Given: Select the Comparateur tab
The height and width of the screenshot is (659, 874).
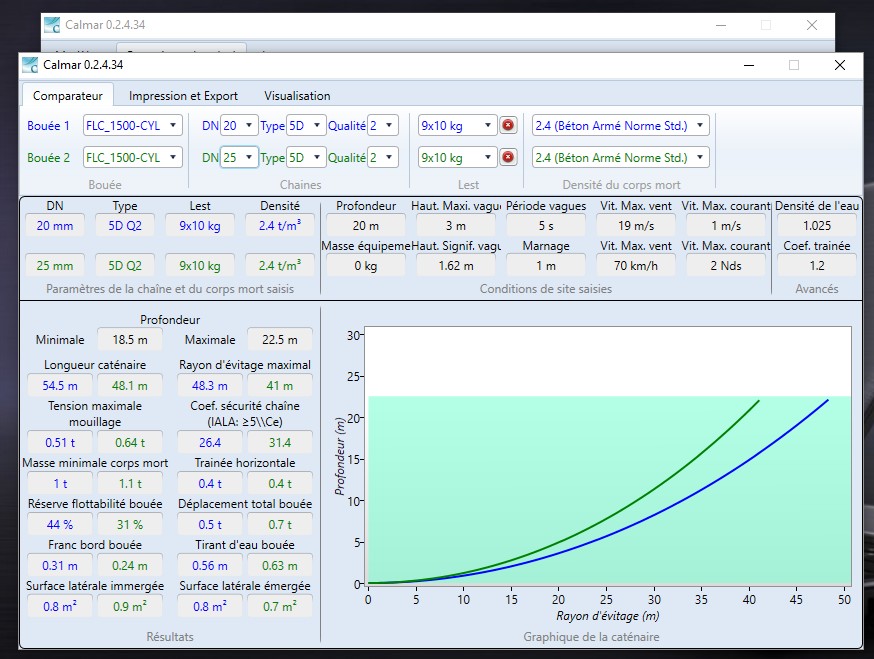Looking at the screenshot, I should 68,96.
